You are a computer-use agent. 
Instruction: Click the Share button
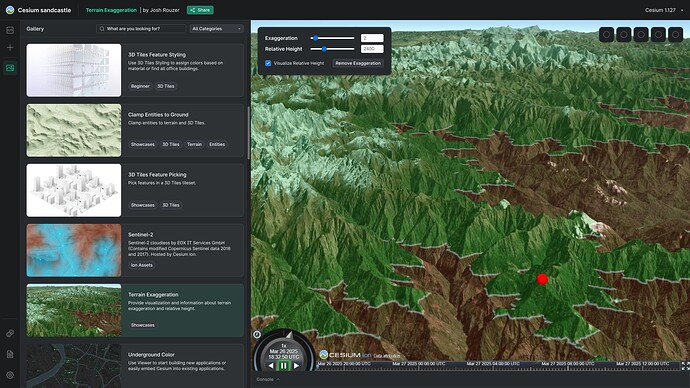[x=200, y=10]
